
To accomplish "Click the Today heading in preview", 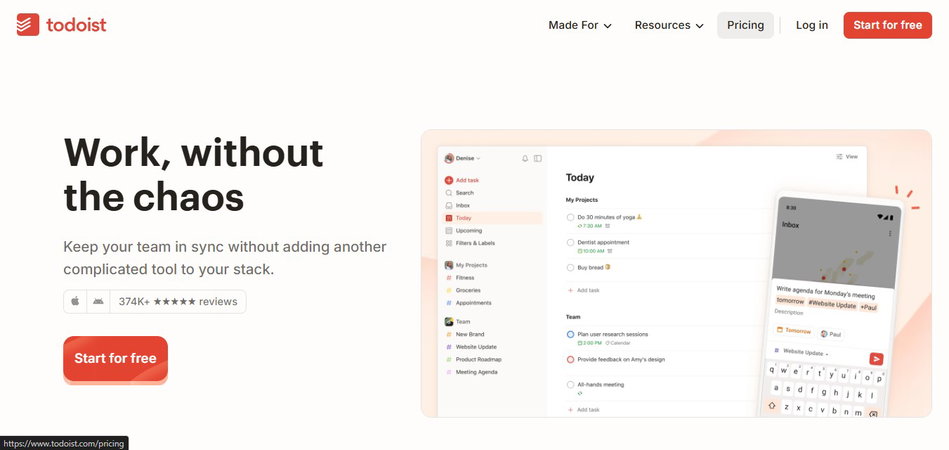I will (580, 178).
